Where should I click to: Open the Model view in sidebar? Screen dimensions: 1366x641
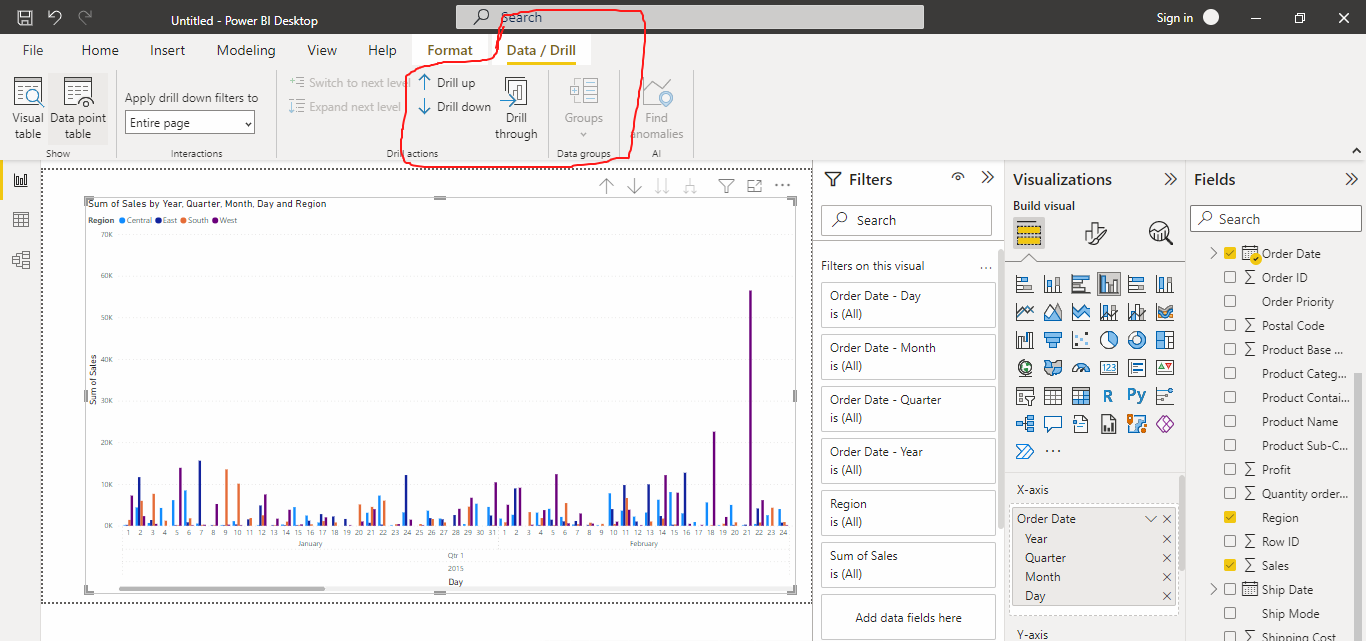20,260
